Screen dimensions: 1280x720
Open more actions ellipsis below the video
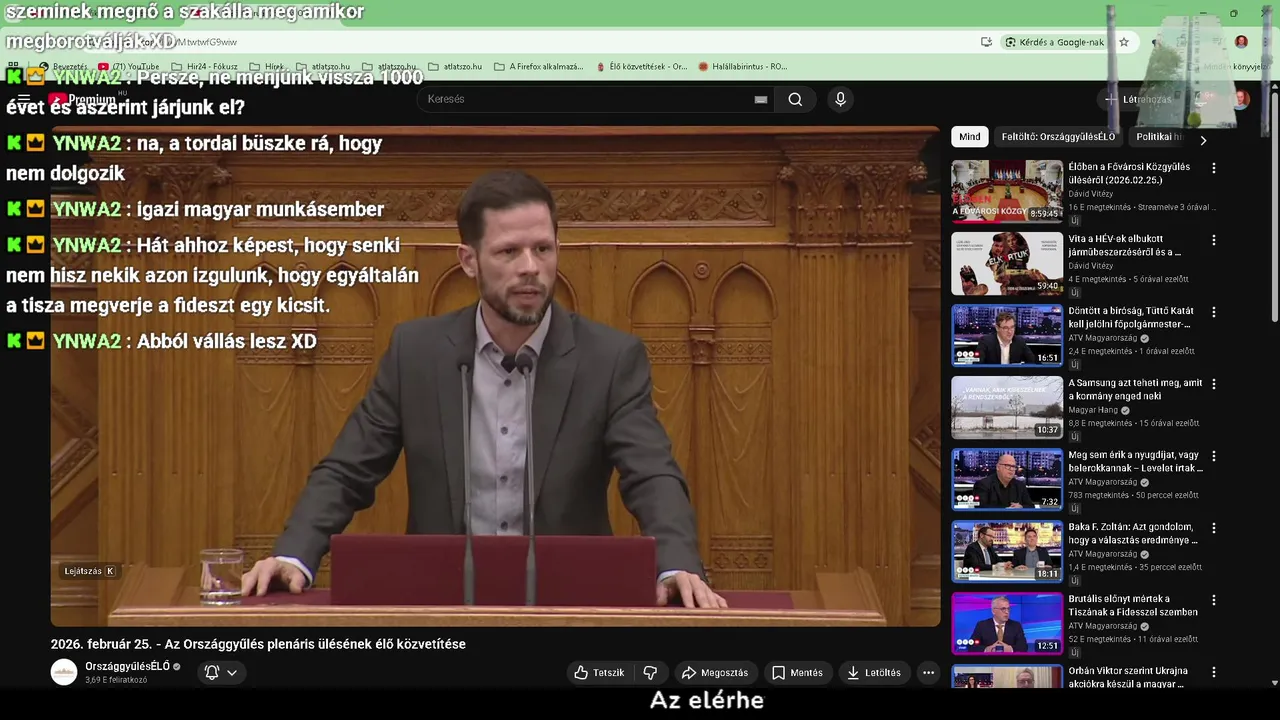(x=928, y=673)
